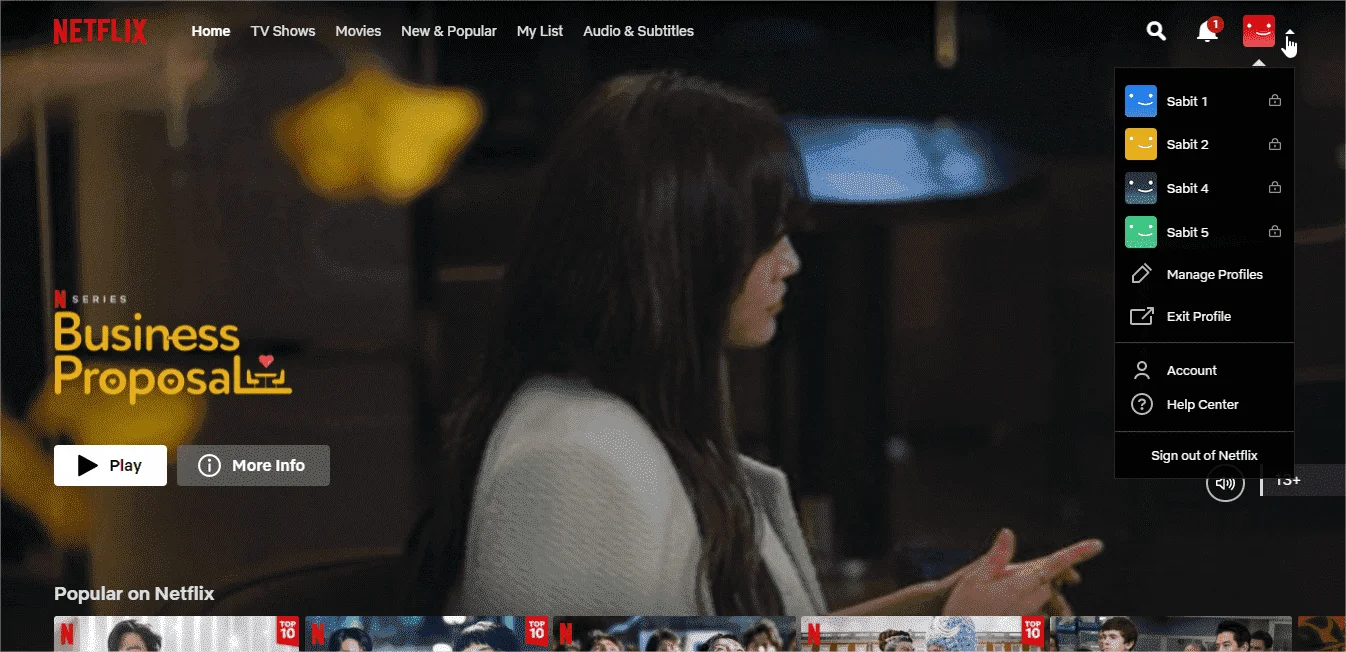Select the green Sabit 5 avatar

point(1141,232)
